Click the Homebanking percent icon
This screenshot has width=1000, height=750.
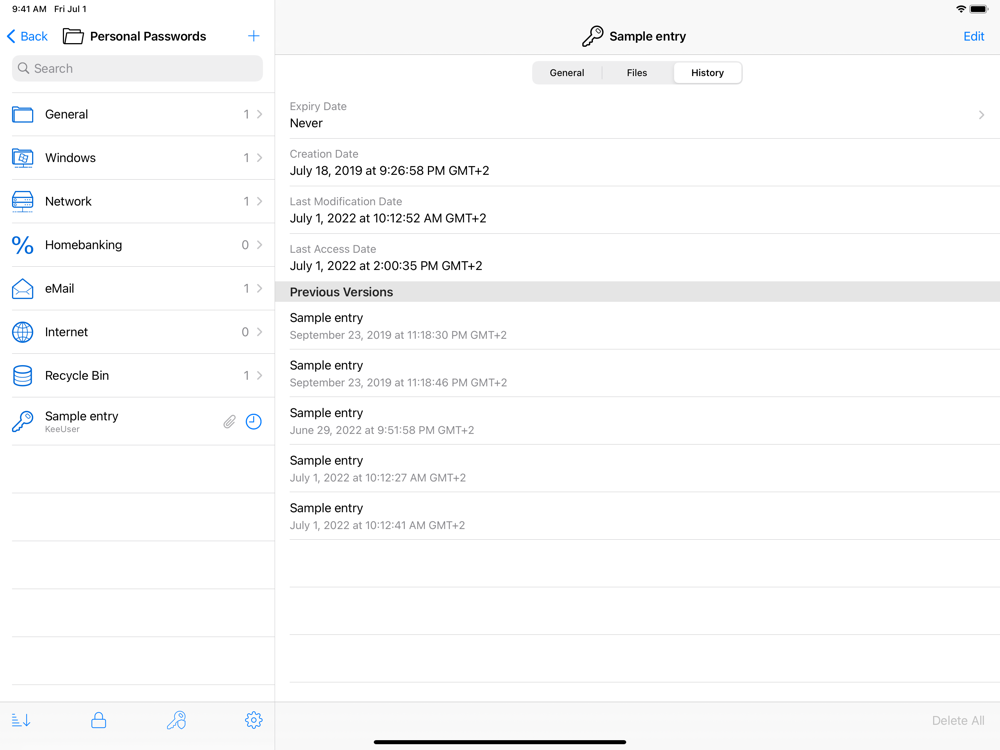[22, 245]
